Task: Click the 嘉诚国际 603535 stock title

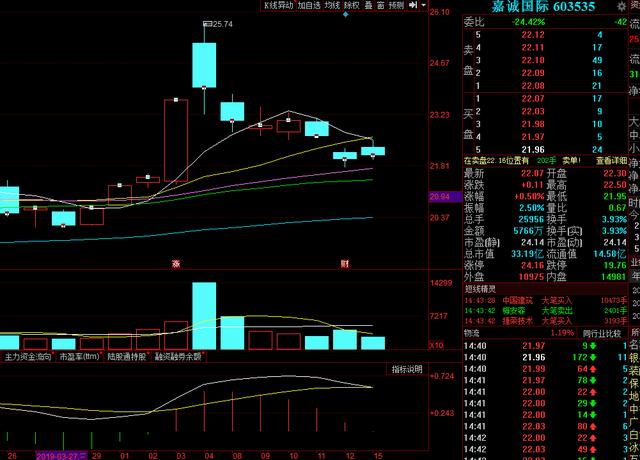Action: coord(543,7)
